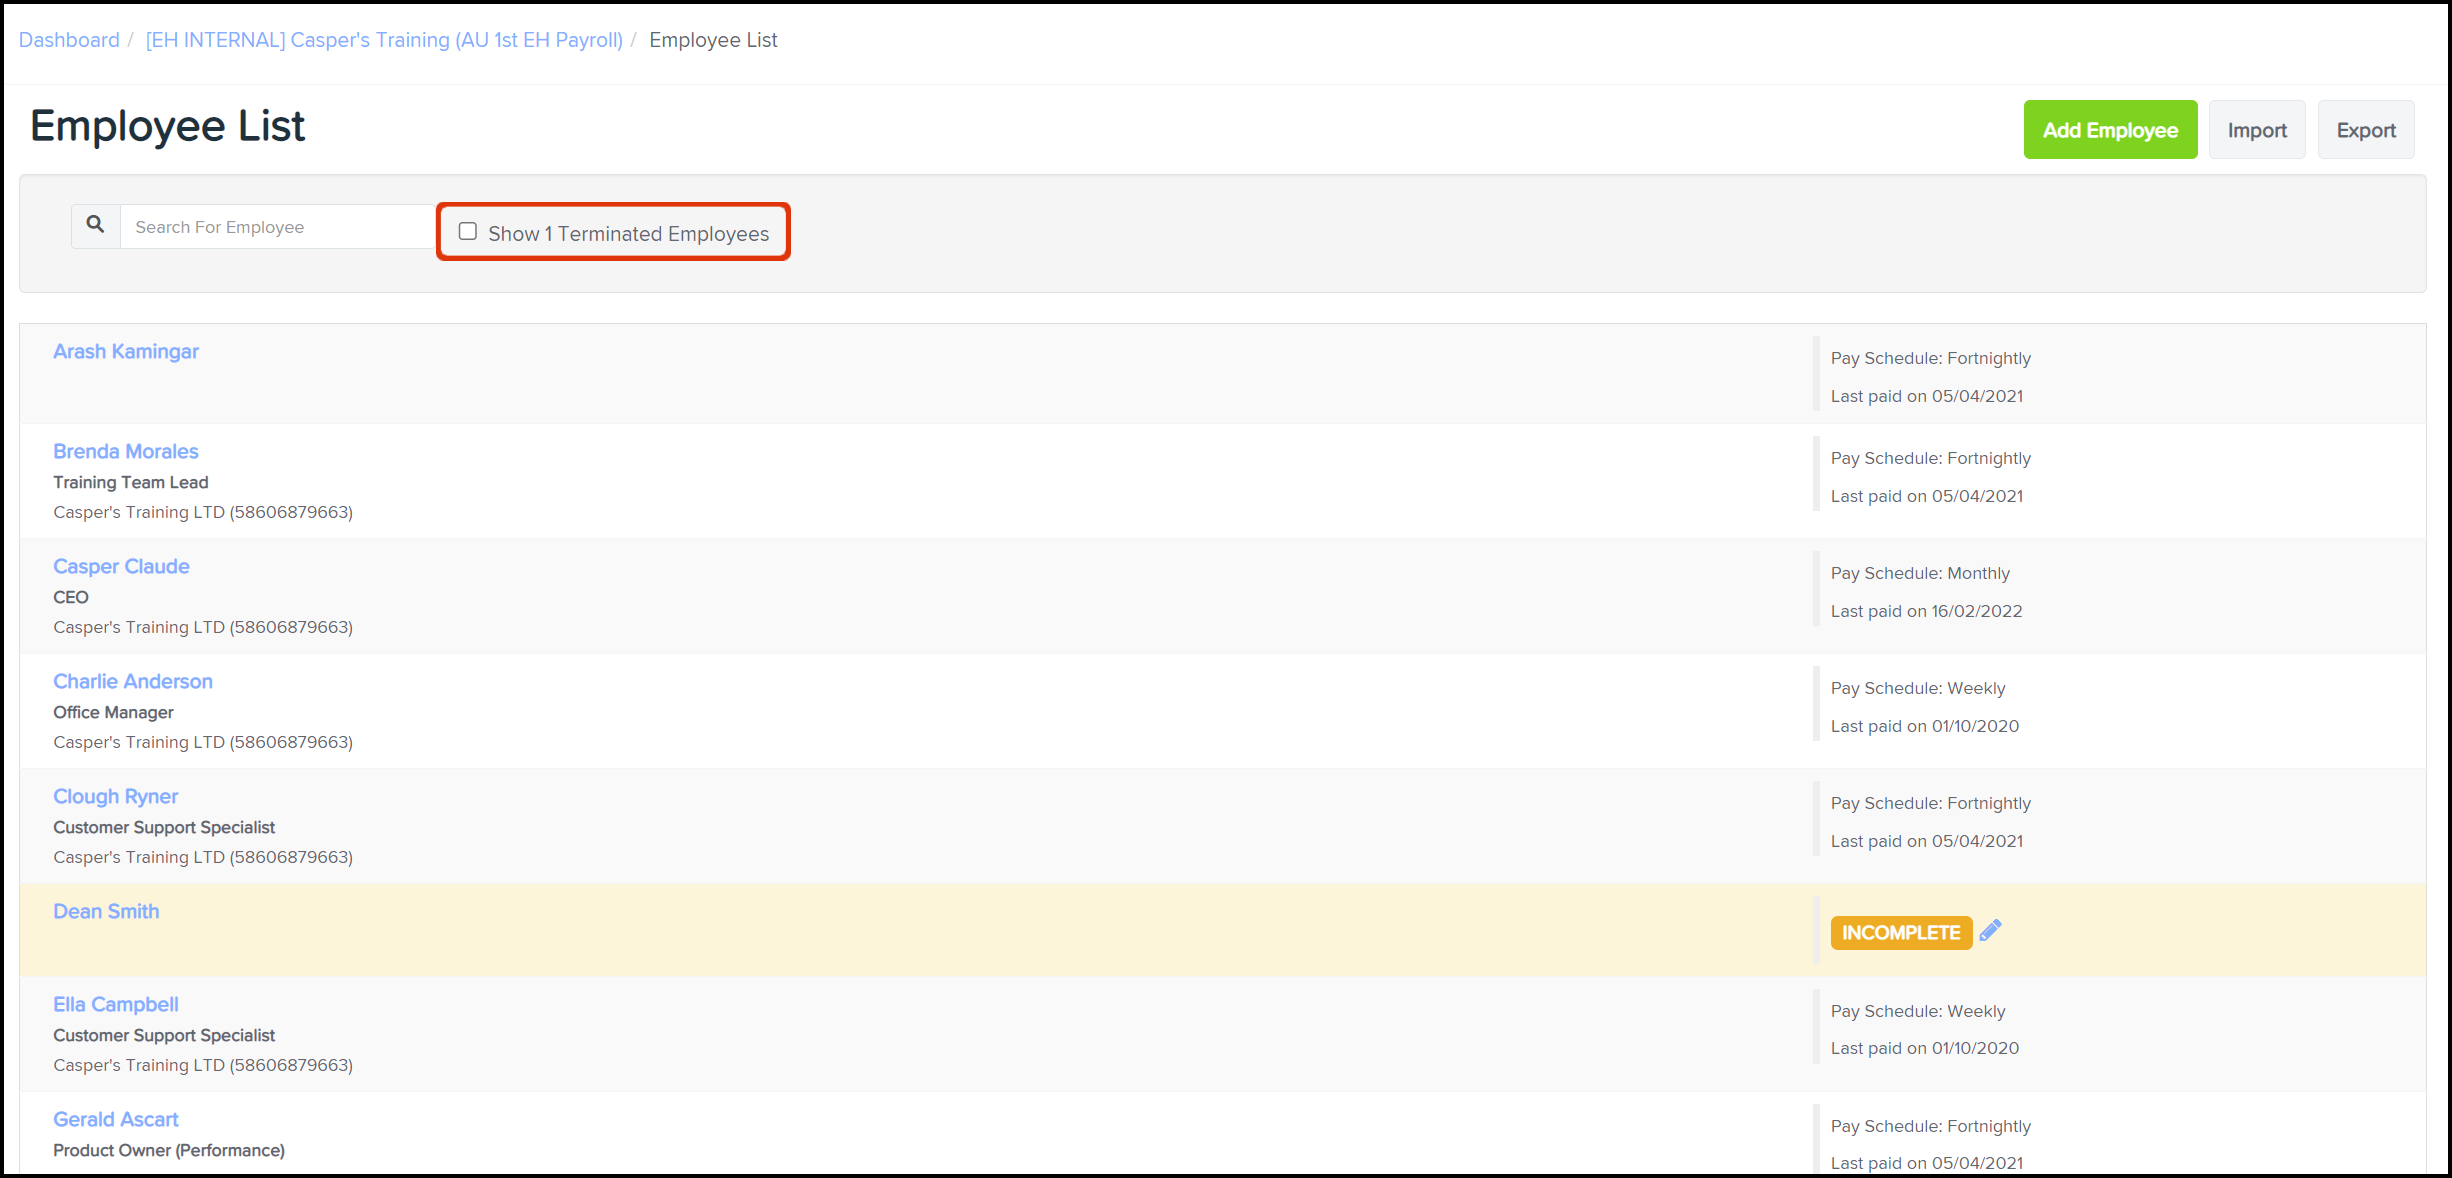View Clough Ryner's employee details
Image resolution: width=2452 pixels, height=1178 pixels.
coord(116,797)
